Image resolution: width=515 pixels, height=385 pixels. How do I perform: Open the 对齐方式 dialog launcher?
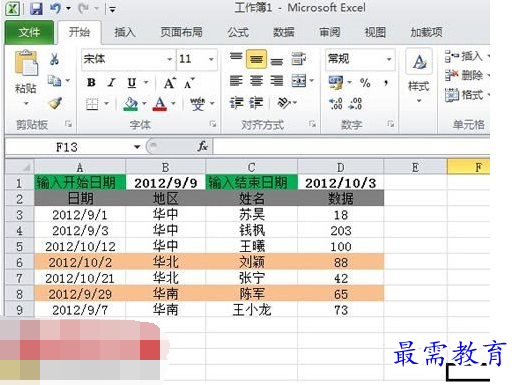312,124
